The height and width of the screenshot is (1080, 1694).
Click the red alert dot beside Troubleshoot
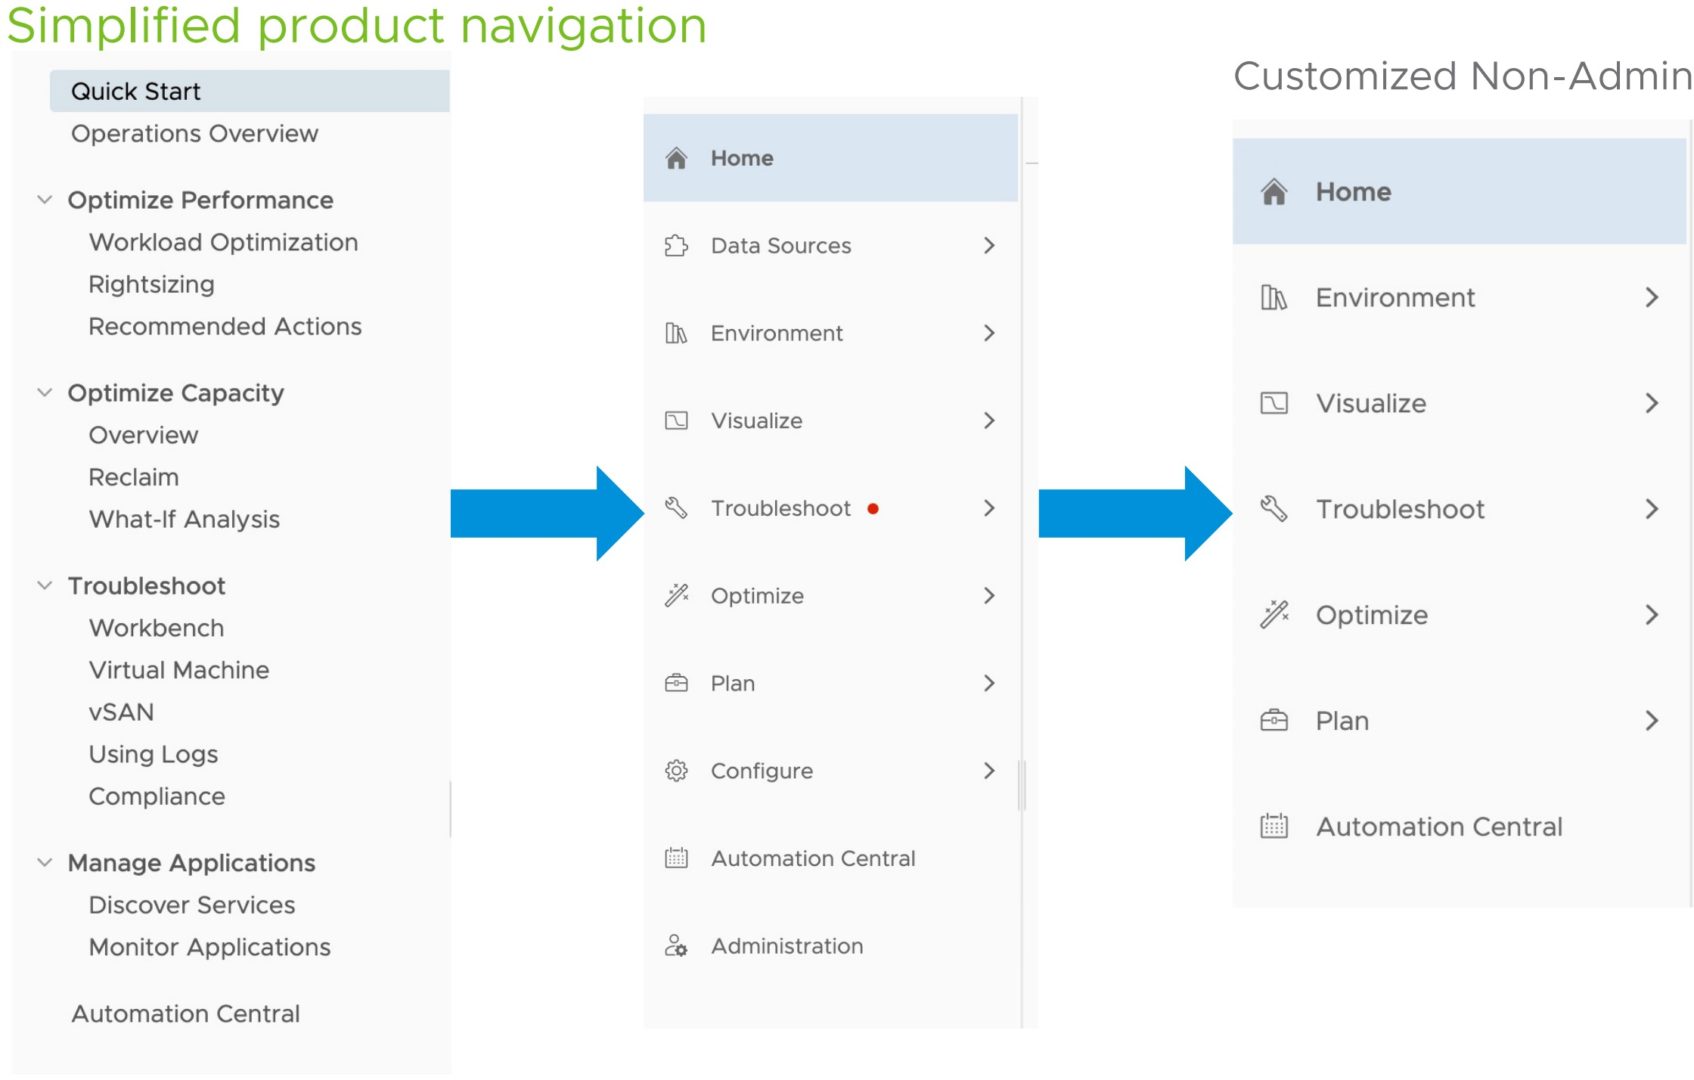point(873,509)
